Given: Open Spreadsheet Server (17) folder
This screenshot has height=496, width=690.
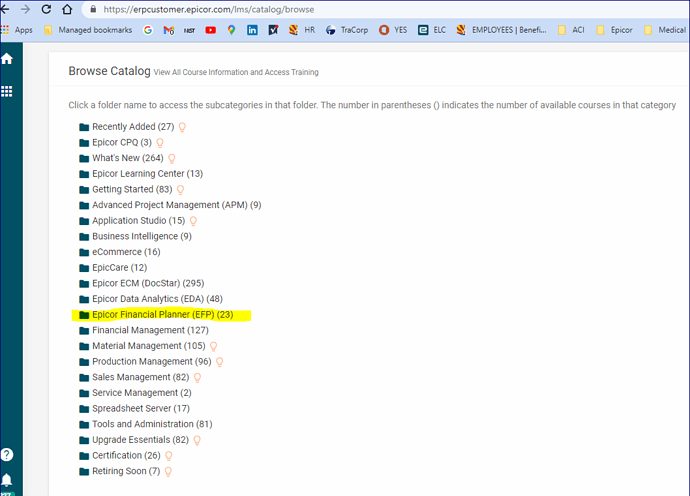Looking at the screenshot, I should tap(134, 408).
